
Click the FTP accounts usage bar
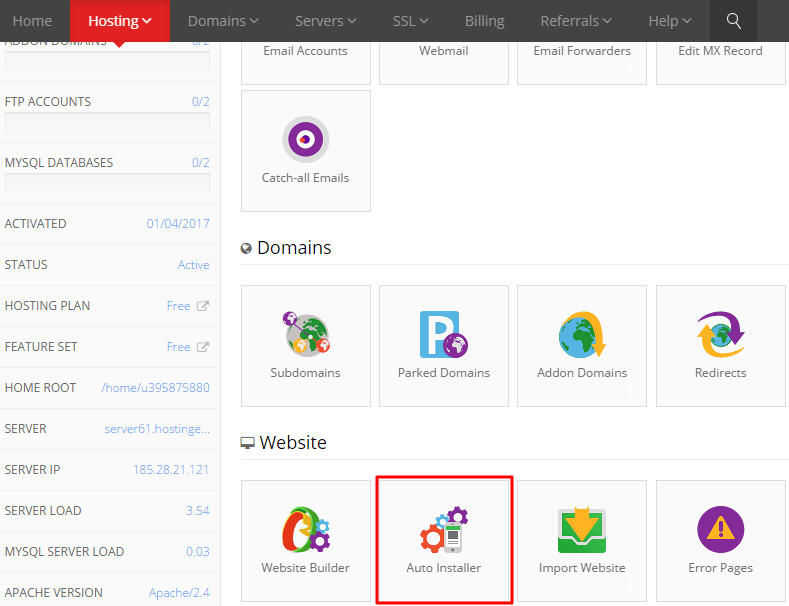[107, 123]
